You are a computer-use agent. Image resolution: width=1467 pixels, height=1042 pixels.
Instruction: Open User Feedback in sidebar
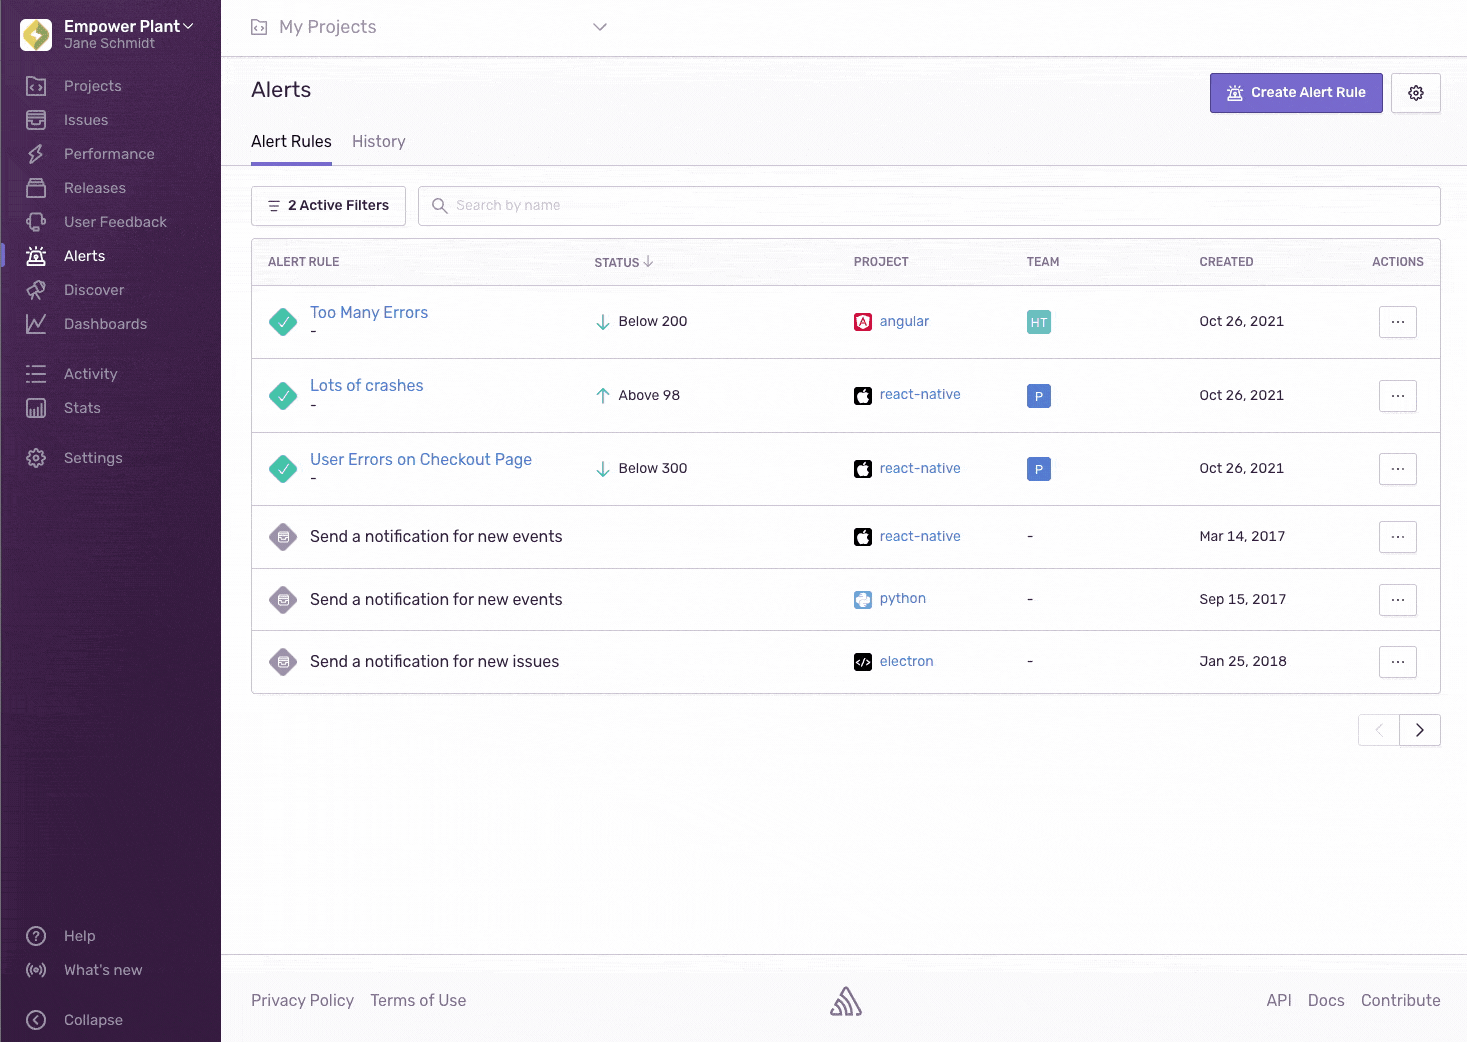[x=115, y=222]
